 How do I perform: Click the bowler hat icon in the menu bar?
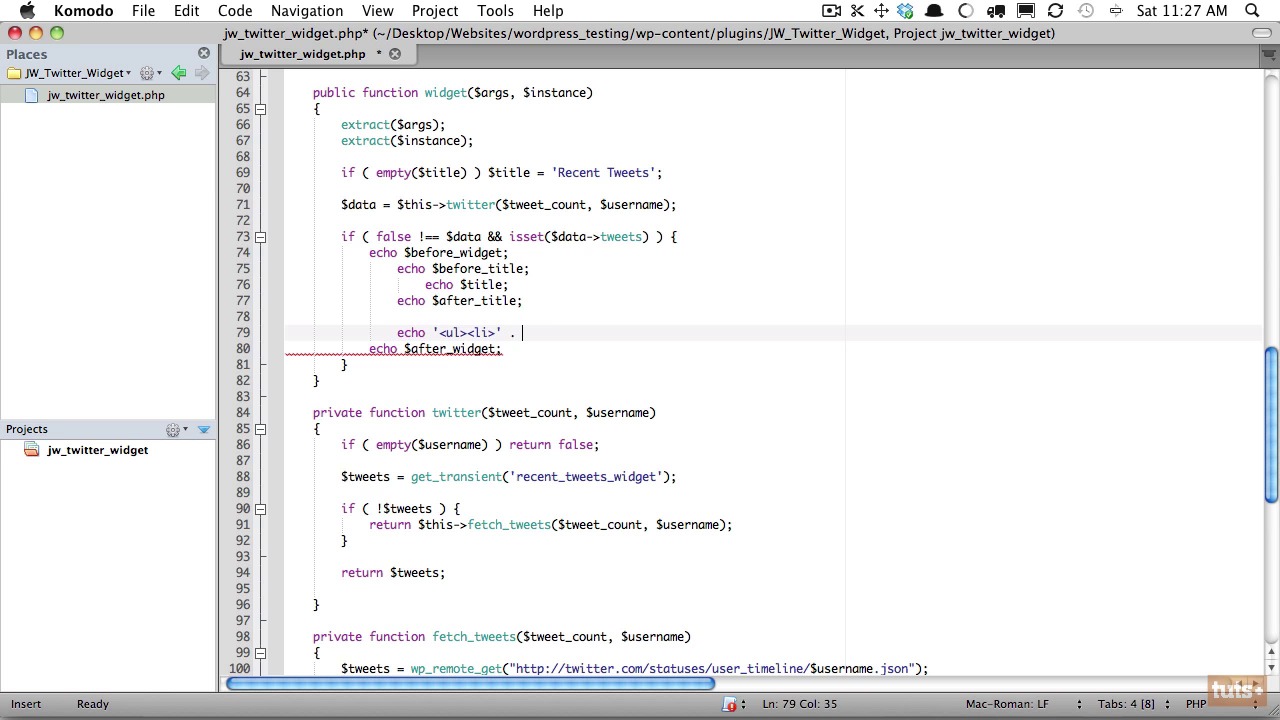[934, 11]
